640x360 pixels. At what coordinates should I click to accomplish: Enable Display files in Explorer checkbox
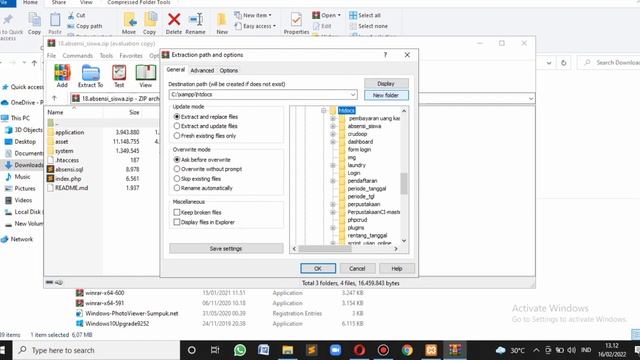(177, 222)
